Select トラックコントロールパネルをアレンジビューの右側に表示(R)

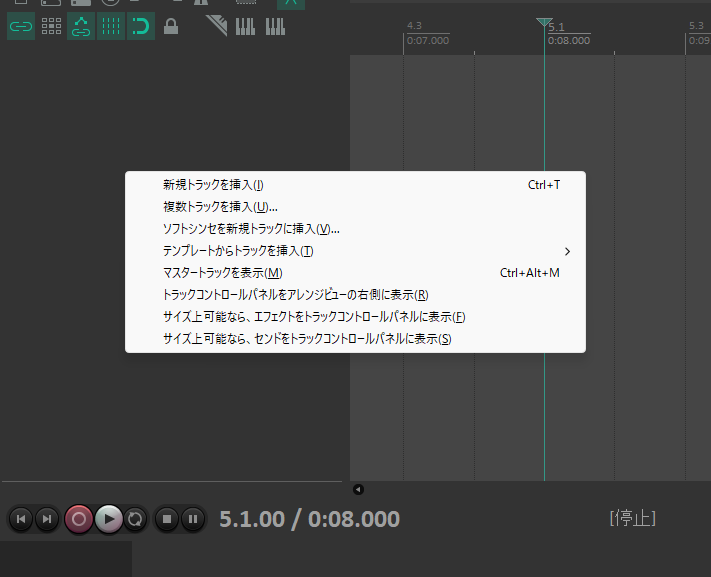click(355, 295)
